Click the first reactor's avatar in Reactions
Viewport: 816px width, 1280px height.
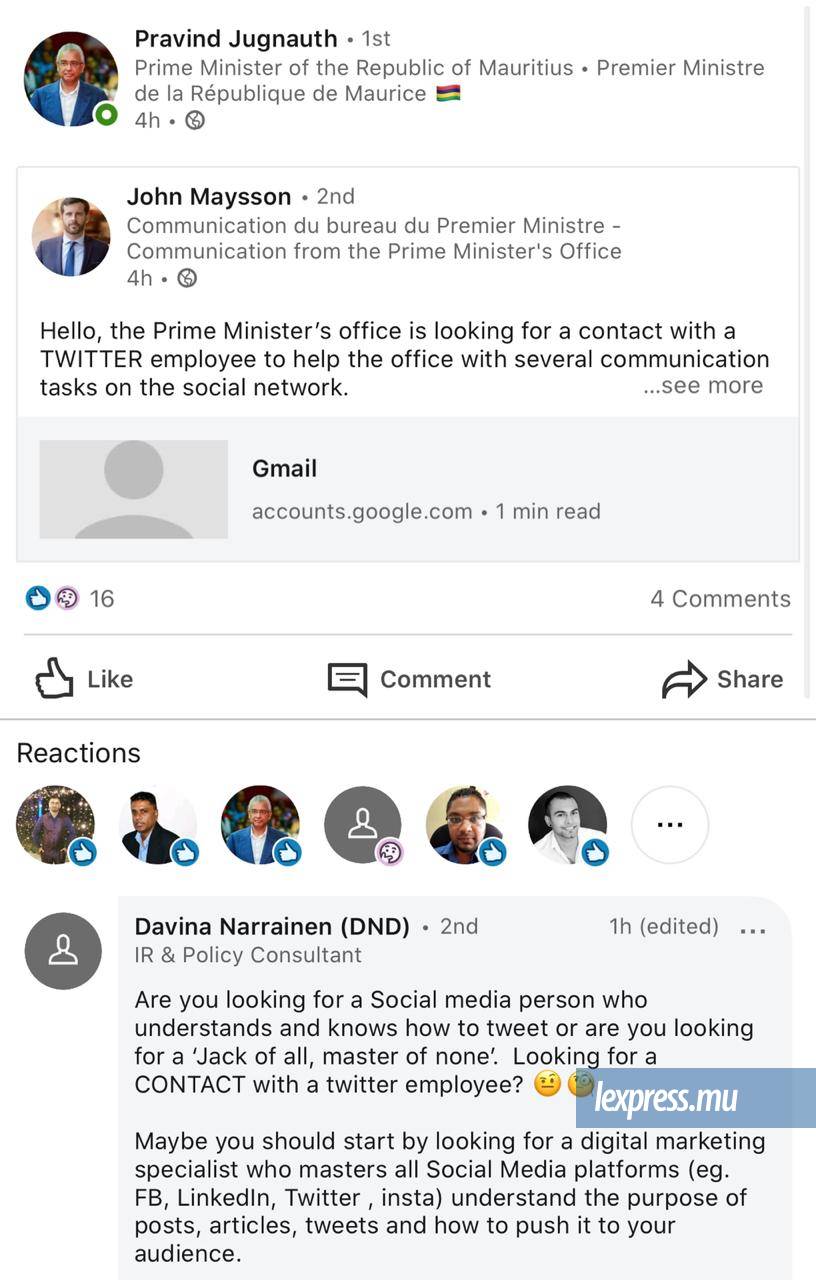point(56,825)
